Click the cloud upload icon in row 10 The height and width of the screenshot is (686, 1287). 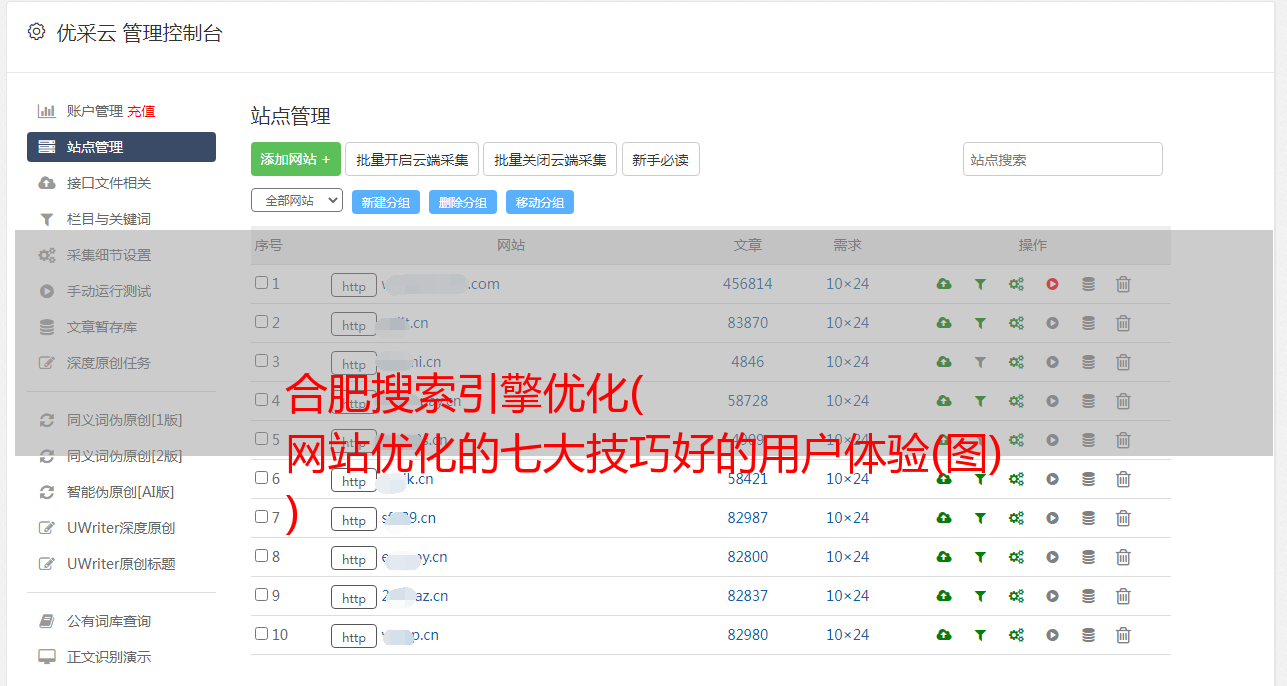click(x=944, y=635)
